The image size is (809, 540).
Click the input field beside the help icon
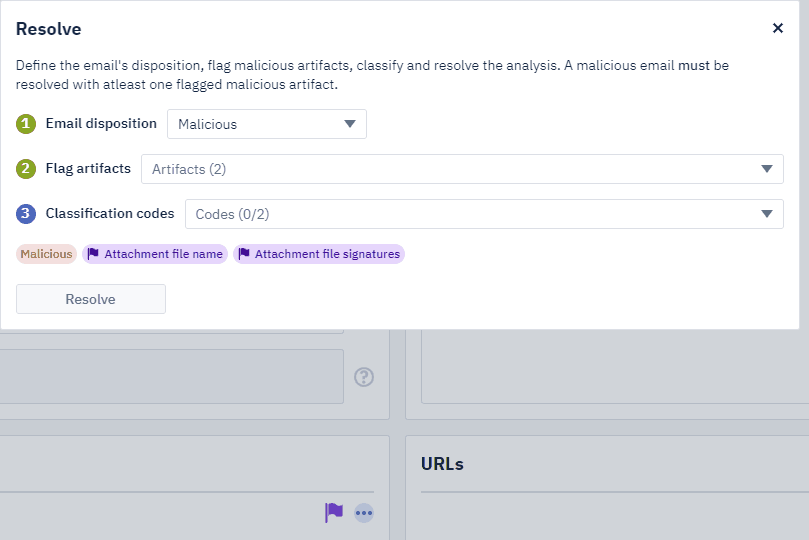coord(172,376)
